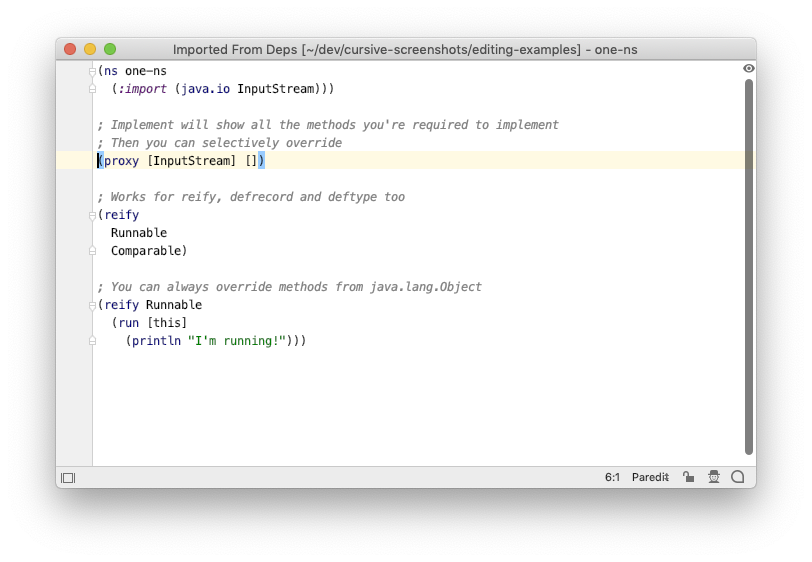Open the Paredit mode widget

click(650, 477)
